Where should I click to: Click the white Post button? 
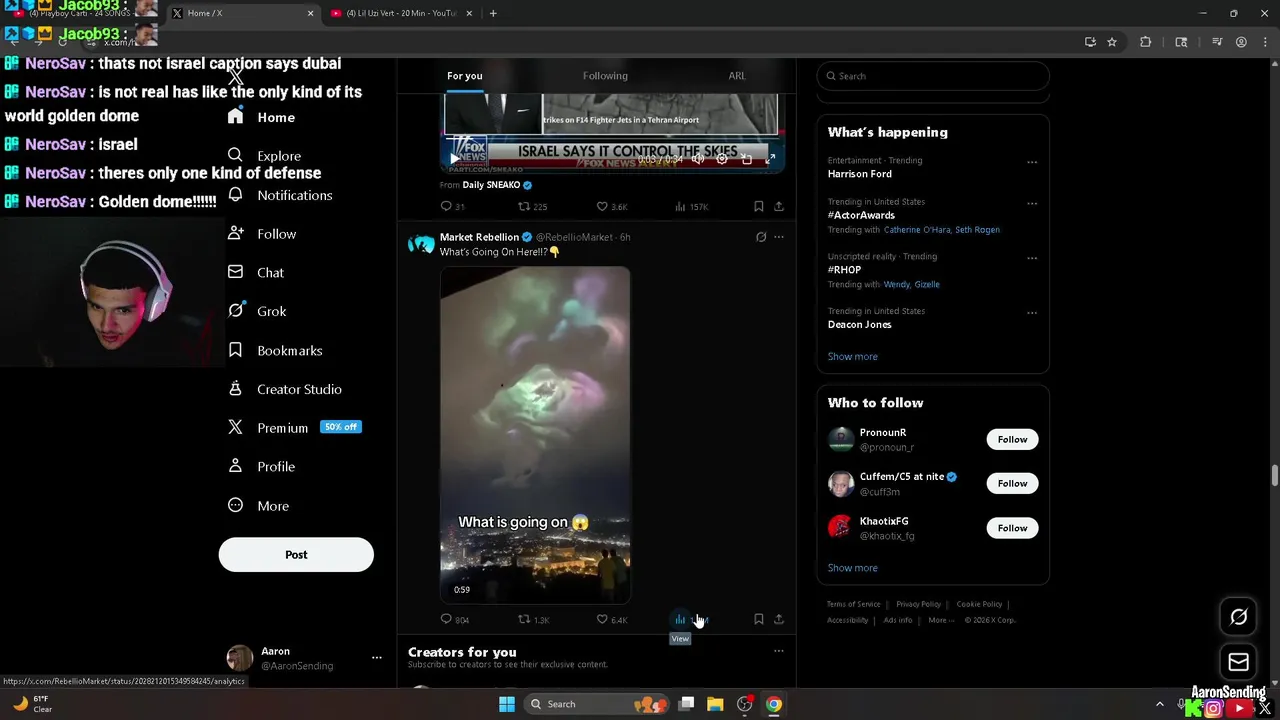tap(296, 555)
